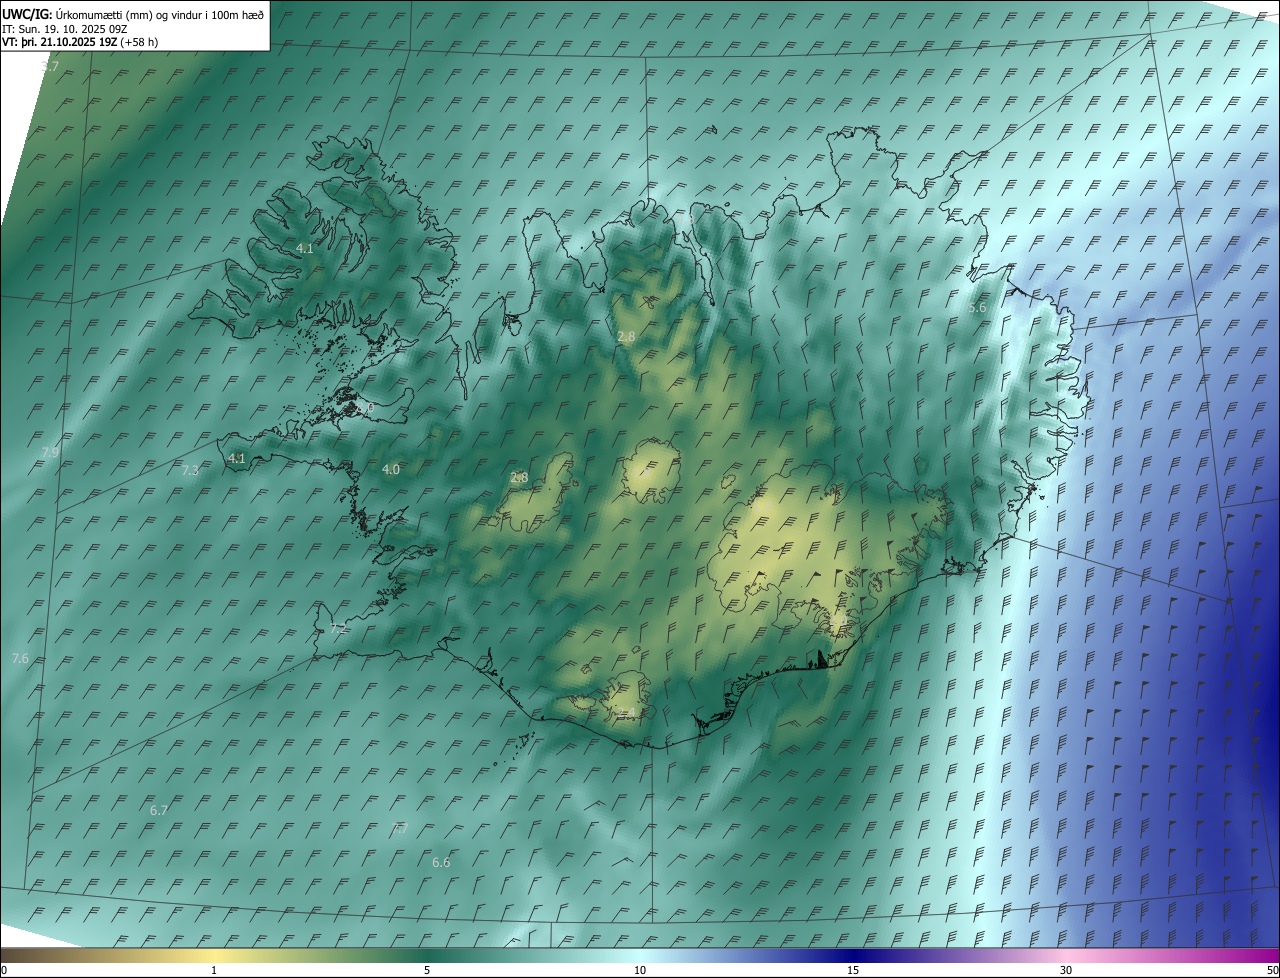1280x978 pixels.
Task: Click the '7.2' value label on Reykjanes
Action: [338, 628]
